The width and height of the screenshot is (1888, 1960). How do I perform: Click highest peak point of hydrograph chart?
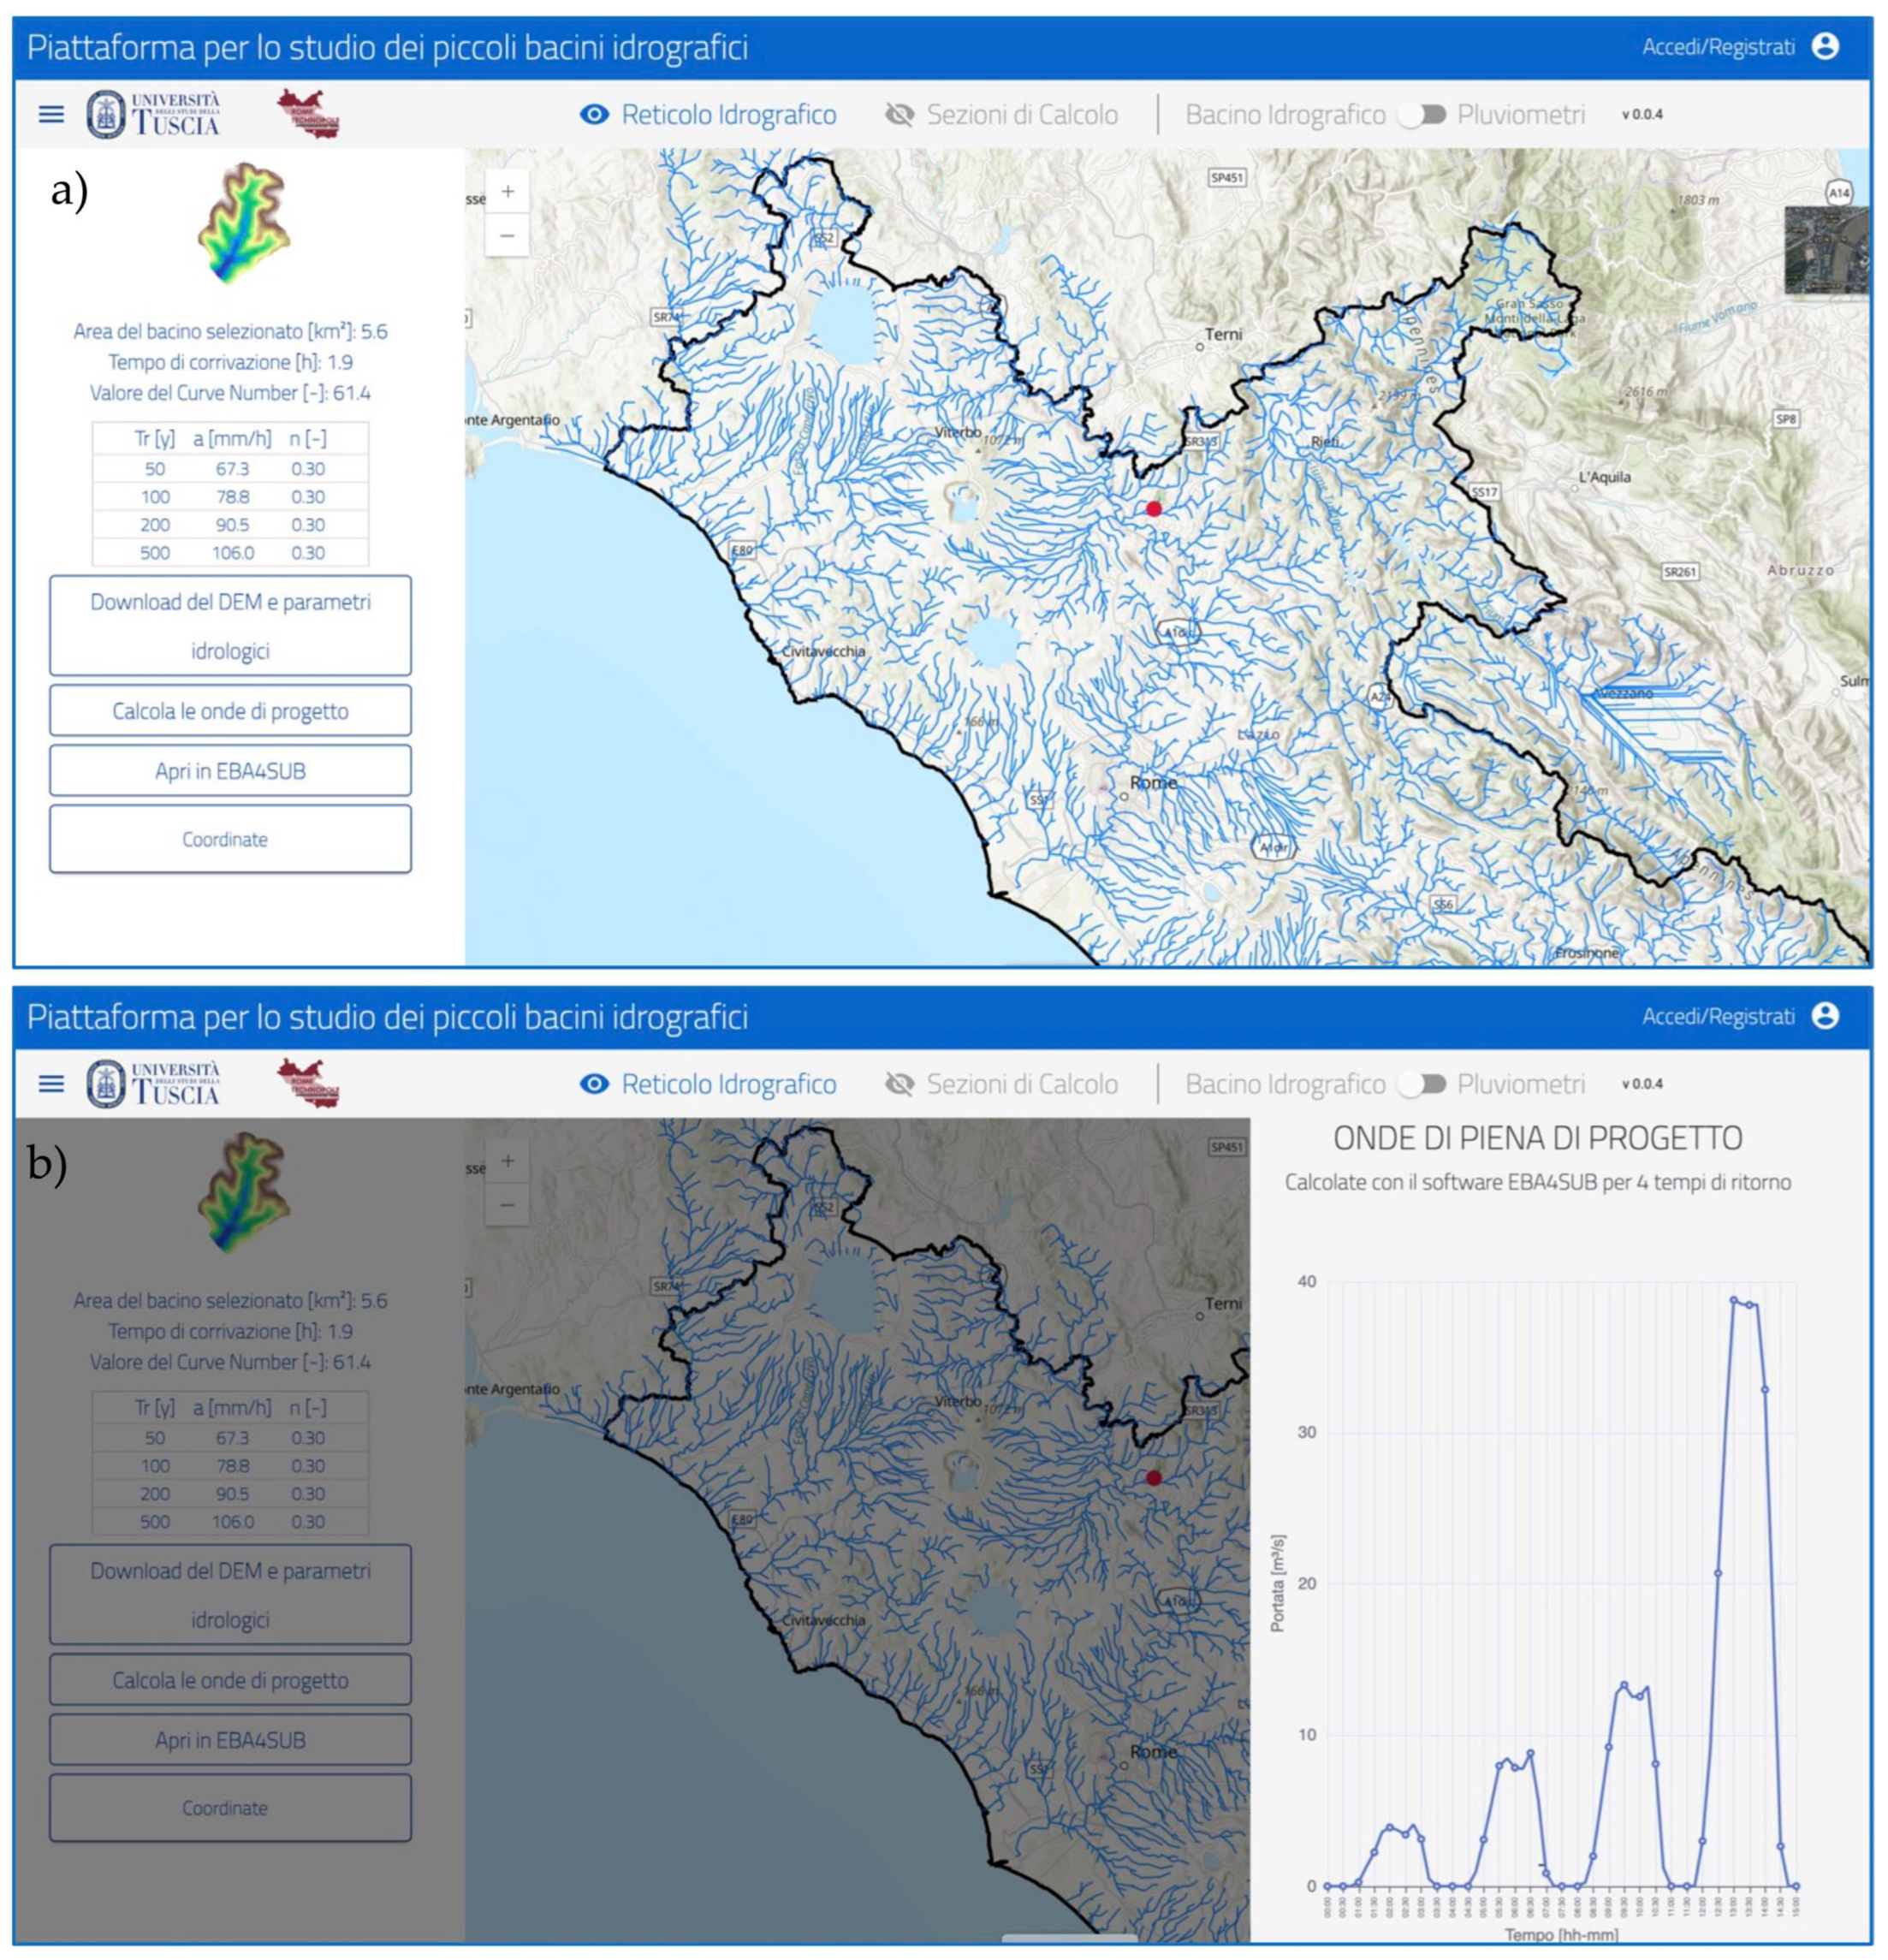coord(1734,1300)
